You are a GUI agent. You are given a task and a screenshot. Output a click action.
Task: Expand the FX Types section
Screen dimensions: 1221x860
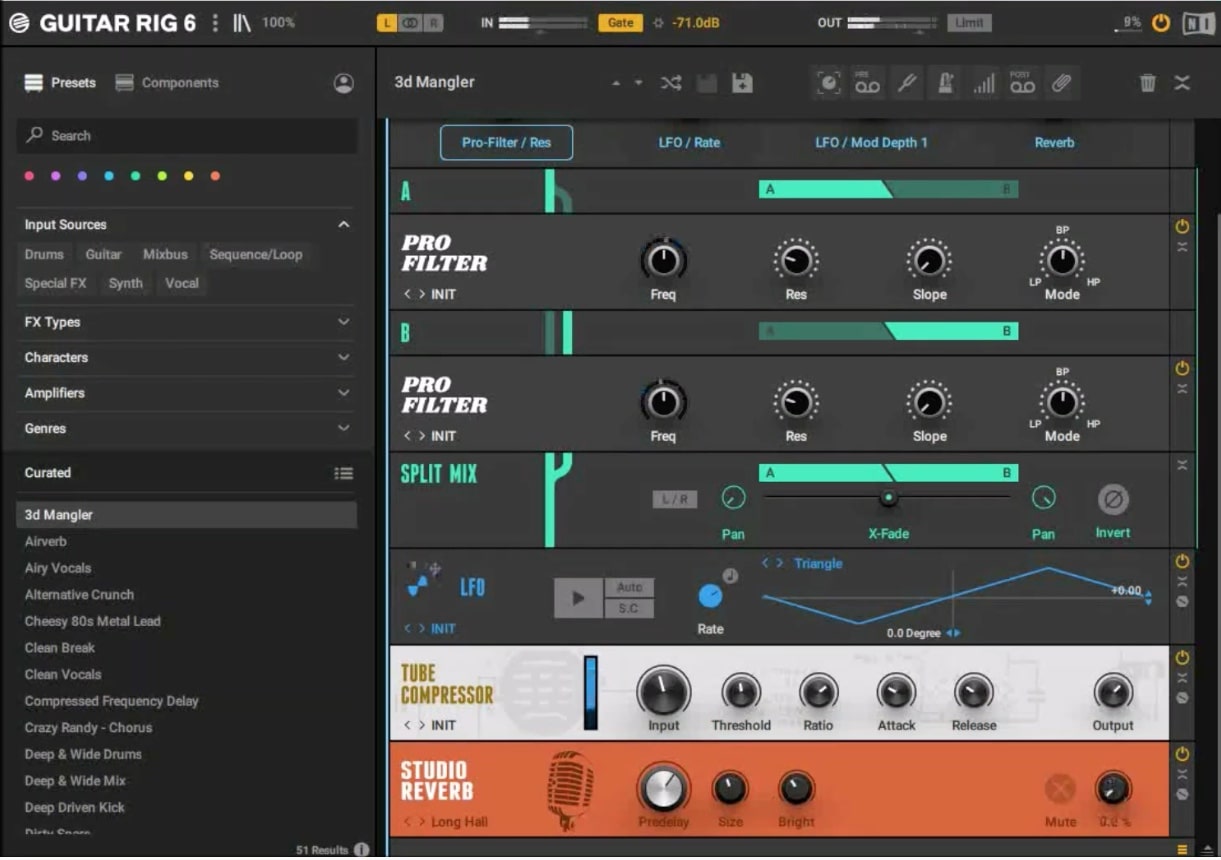click(x=344, y=322)
